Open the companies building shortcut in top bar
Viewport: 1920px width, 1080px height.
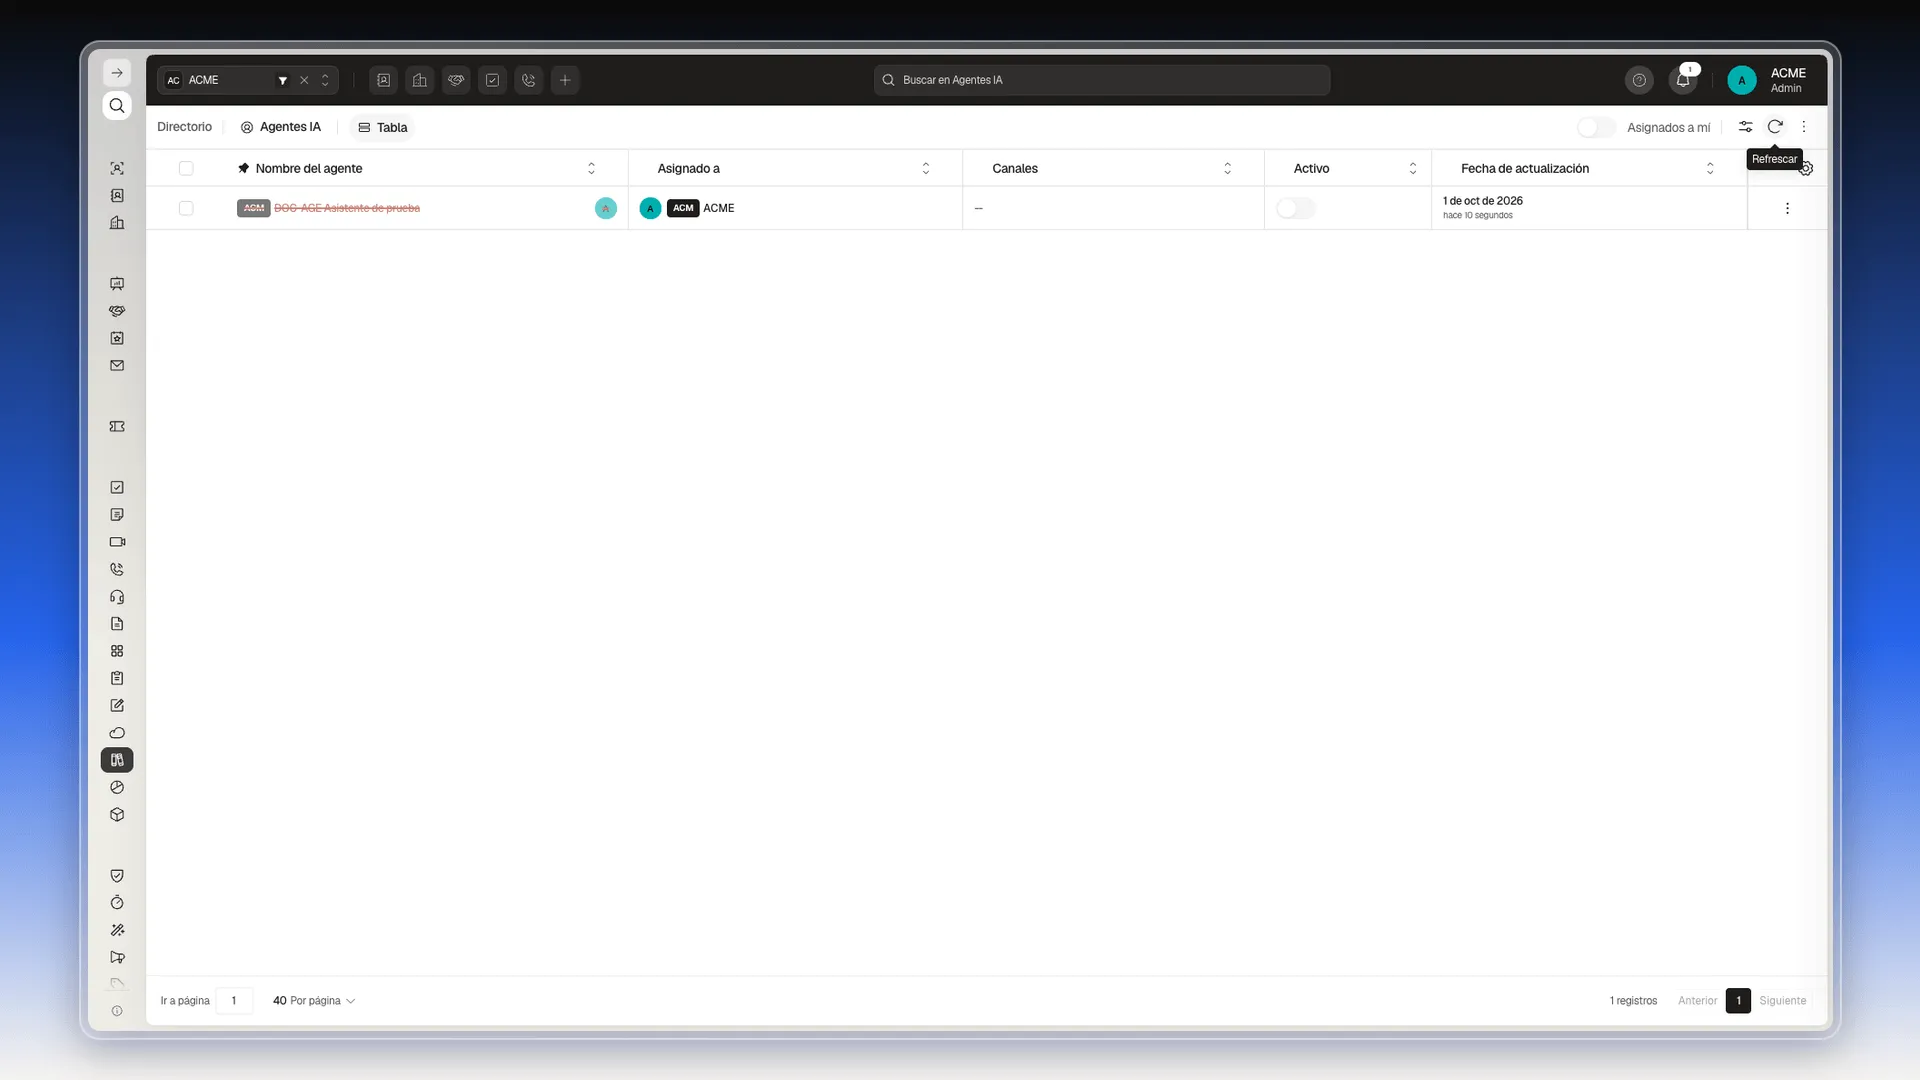[420, 80]
